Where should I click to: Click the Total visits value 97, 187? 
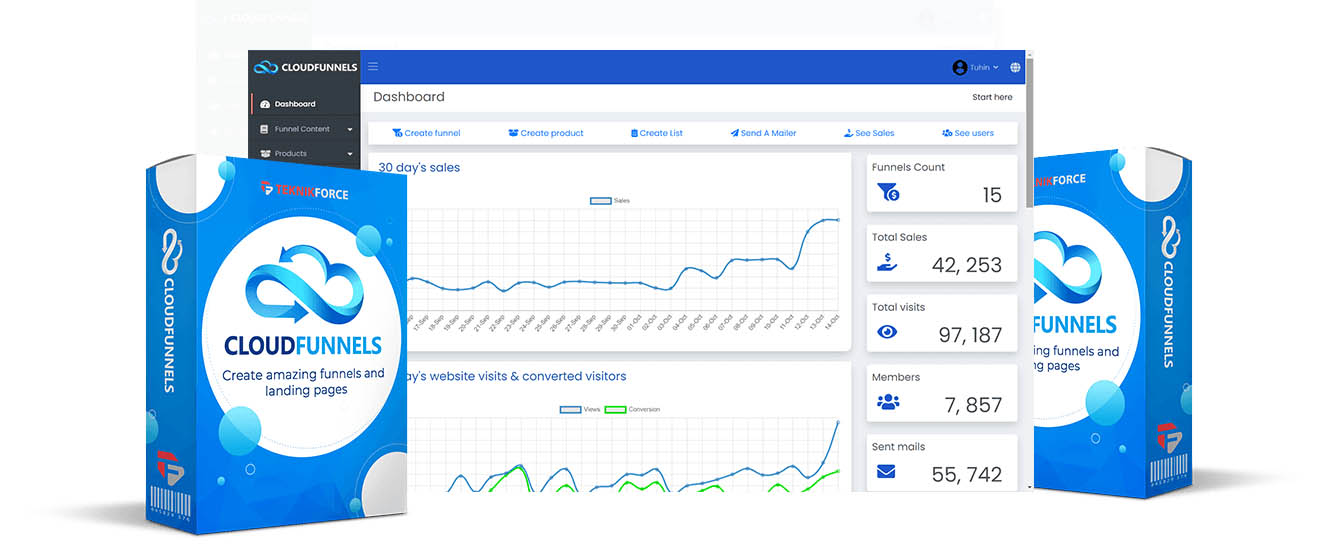click(970, 335)
